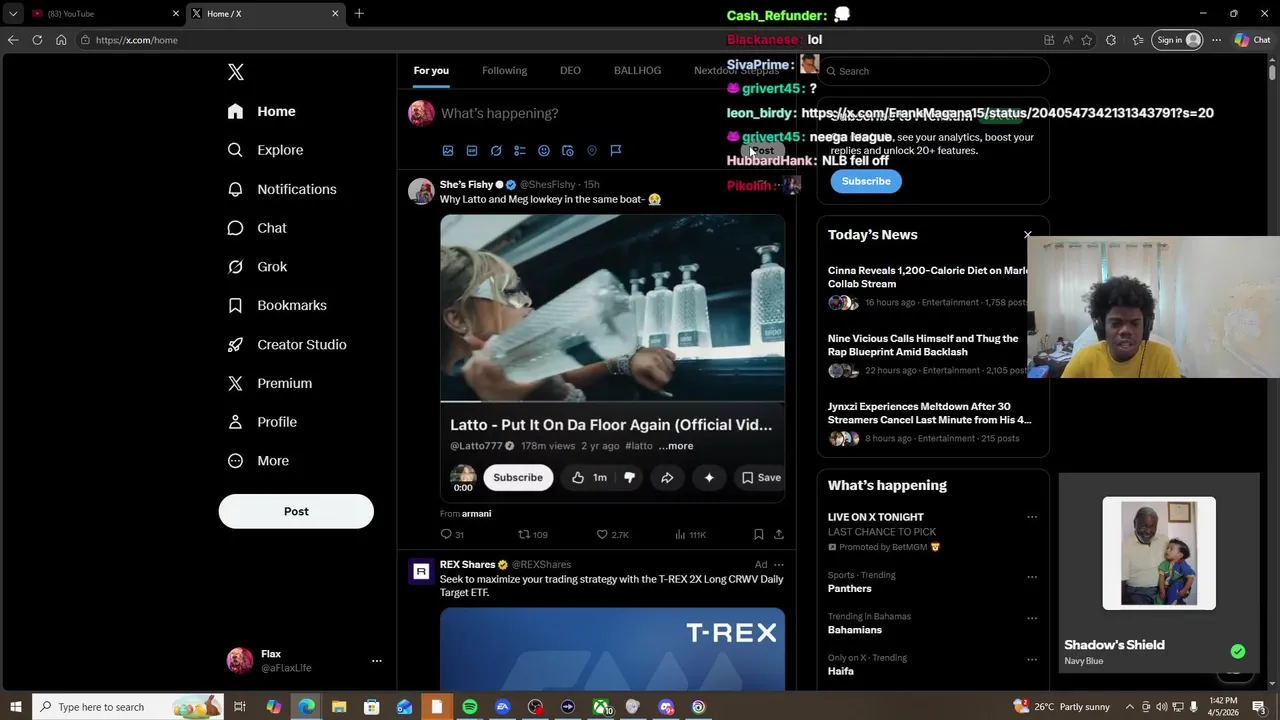Reply to She's Fishy's post
This screenshot has height=720, width=1280.
(x=452, y=535)
